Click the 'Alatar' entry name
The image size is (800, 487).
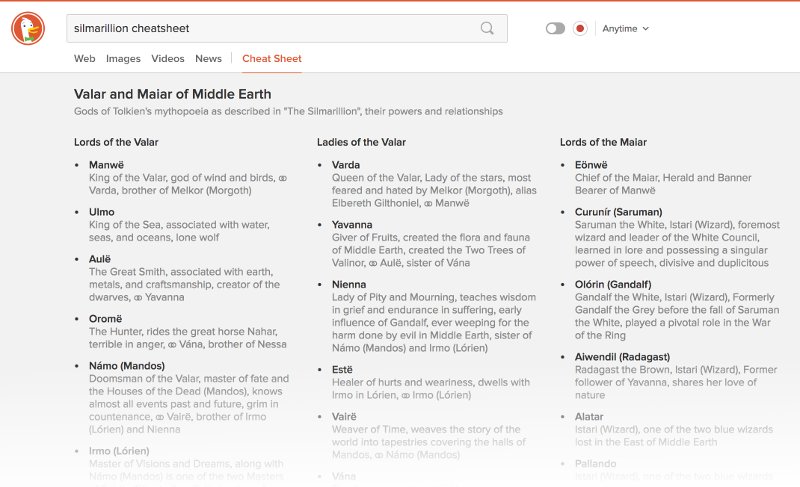pyautogui.click(x=589, y=417)
